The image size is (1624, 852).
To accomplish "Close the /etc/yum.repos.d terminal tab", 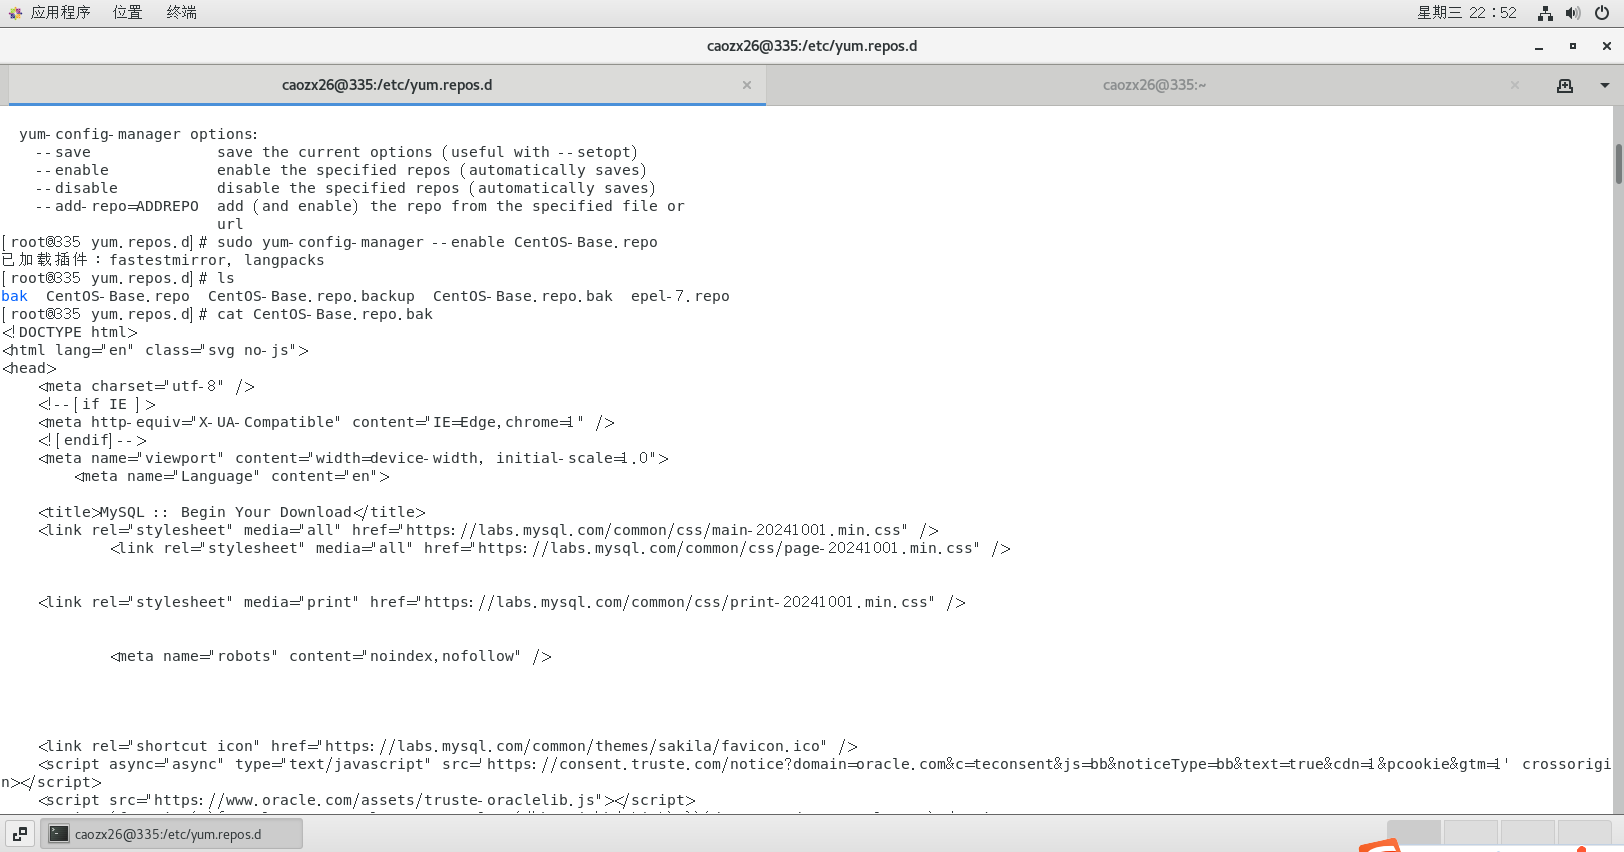I will point(747,85).
